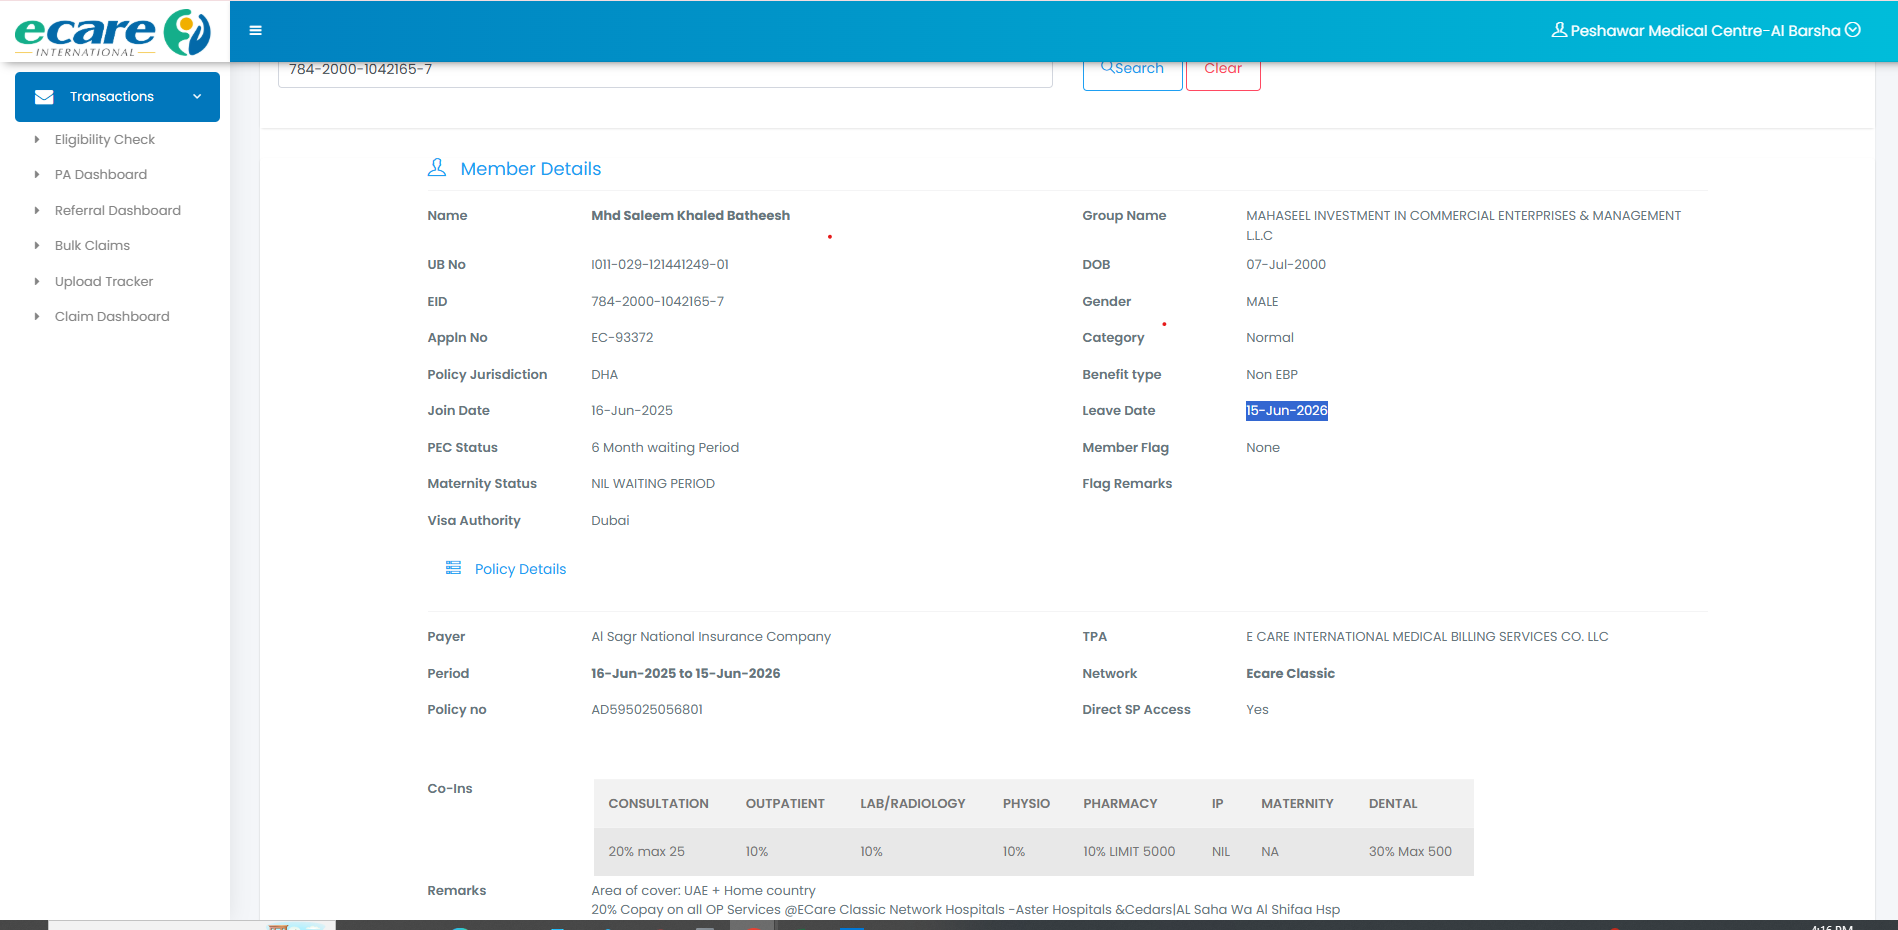Click the Policy Details heading link
1898x930 pixels.
[x=520, y=569]
